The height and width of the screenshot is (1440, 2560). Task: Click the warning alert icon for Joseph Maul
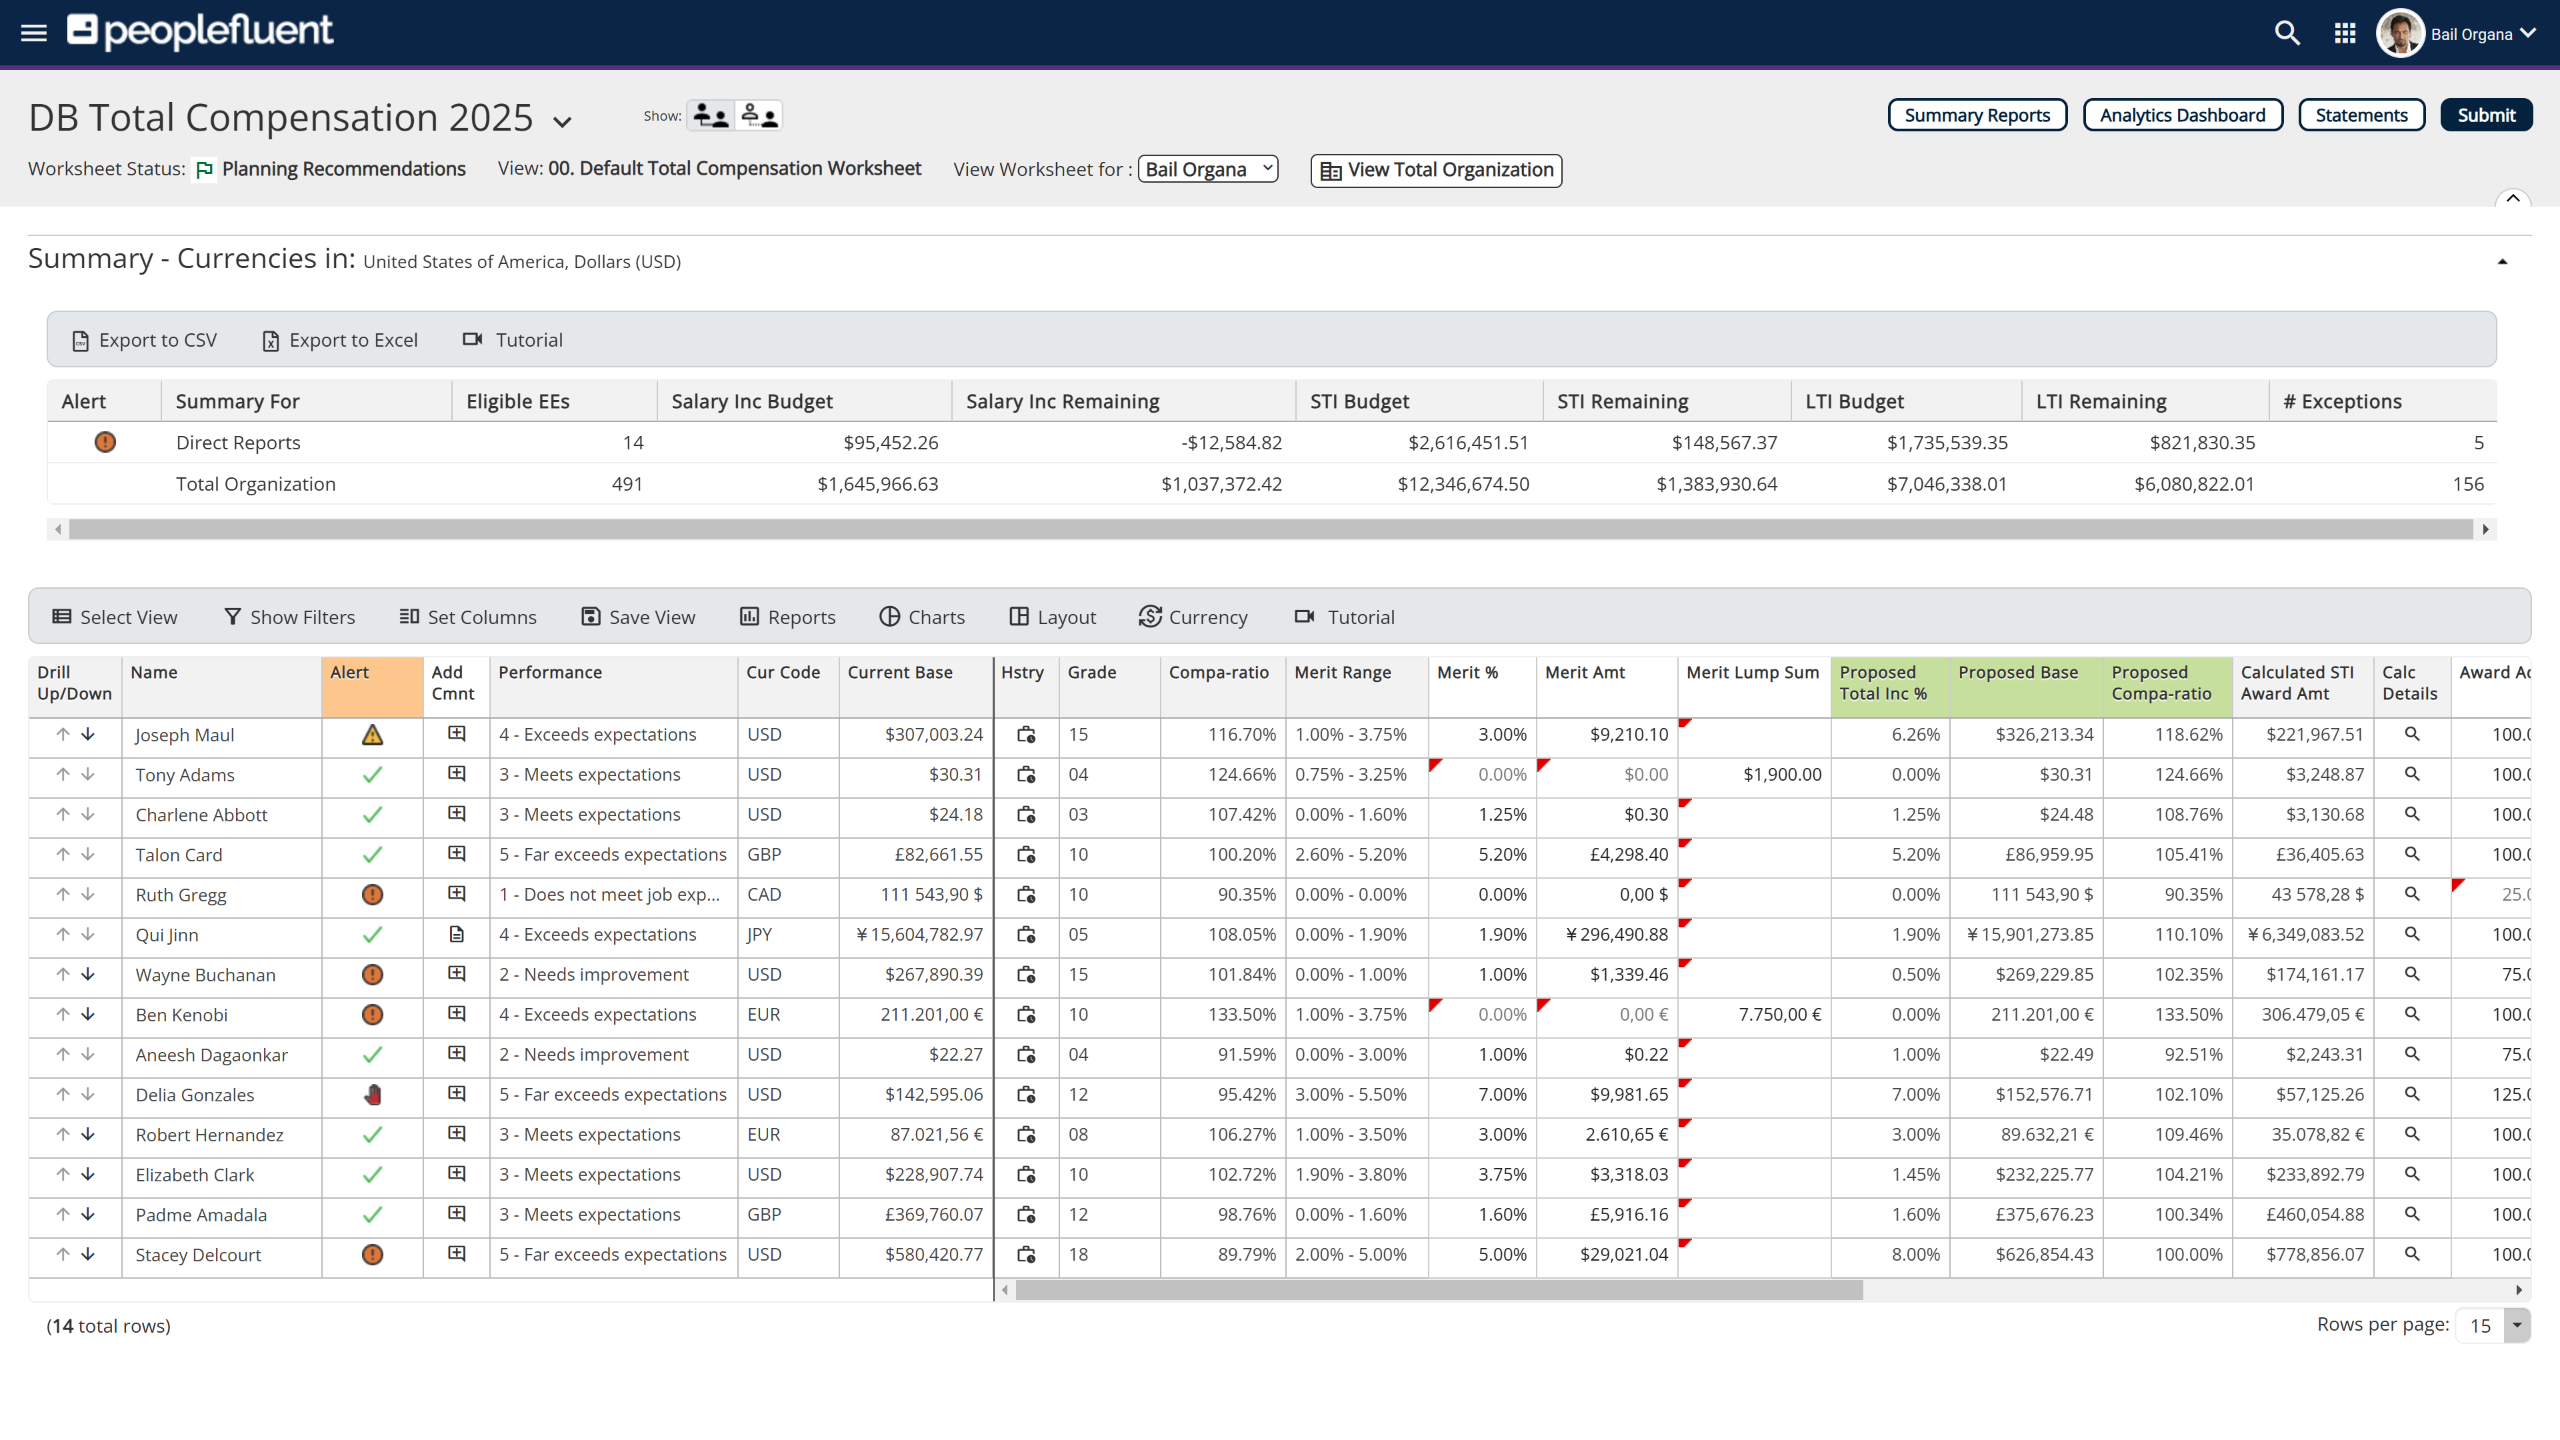372,735
